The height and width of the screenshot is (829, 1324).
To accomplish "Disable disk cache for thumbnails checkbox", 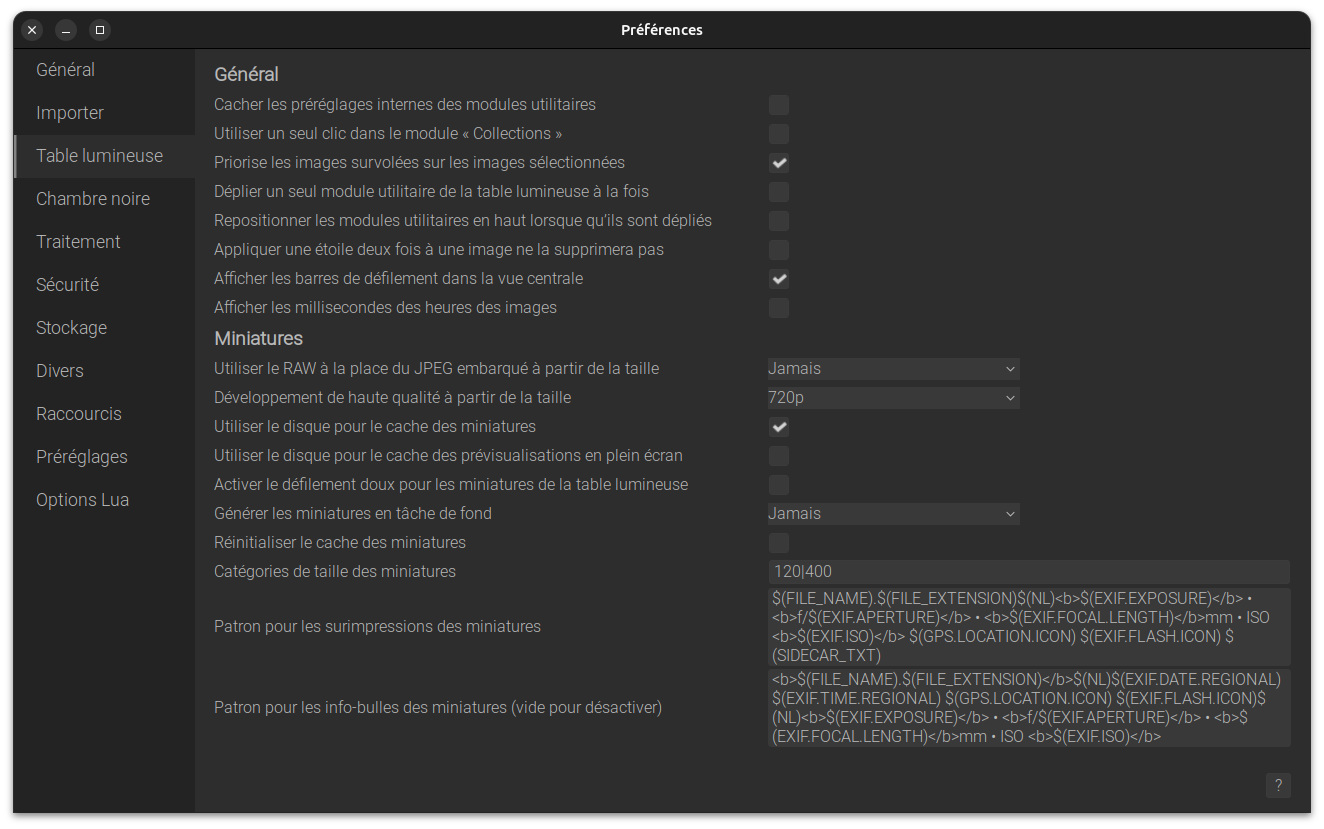I will click(x=779, y=427).
